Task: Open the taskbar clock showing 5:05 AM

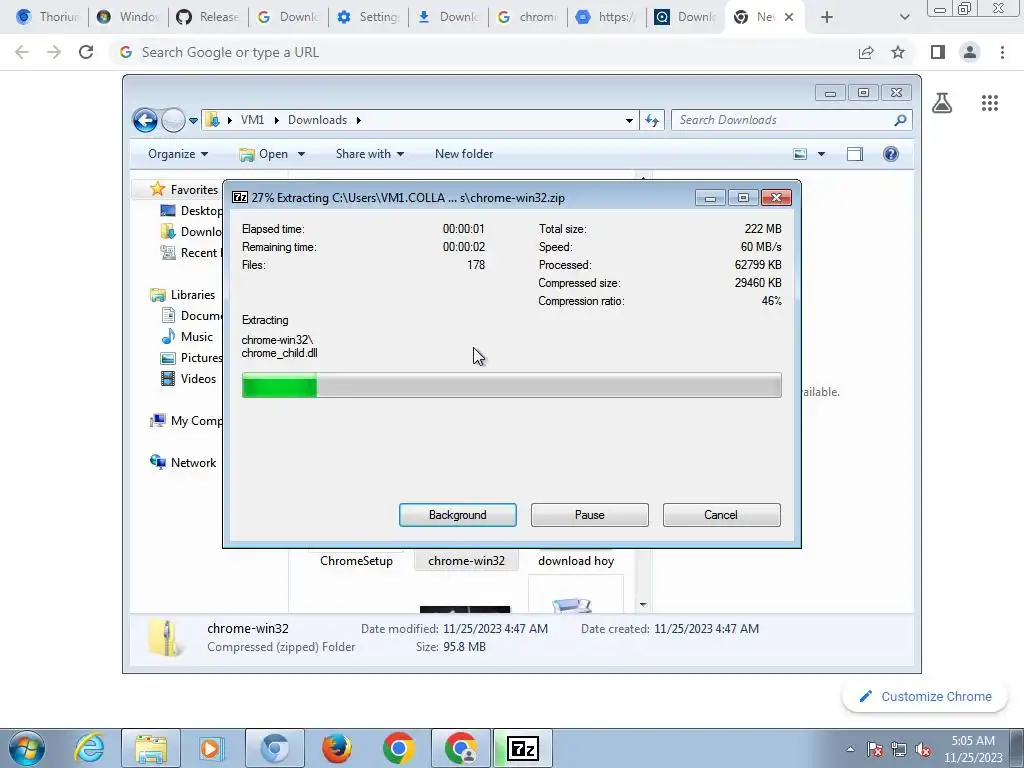Action: (x=973, y=749)
